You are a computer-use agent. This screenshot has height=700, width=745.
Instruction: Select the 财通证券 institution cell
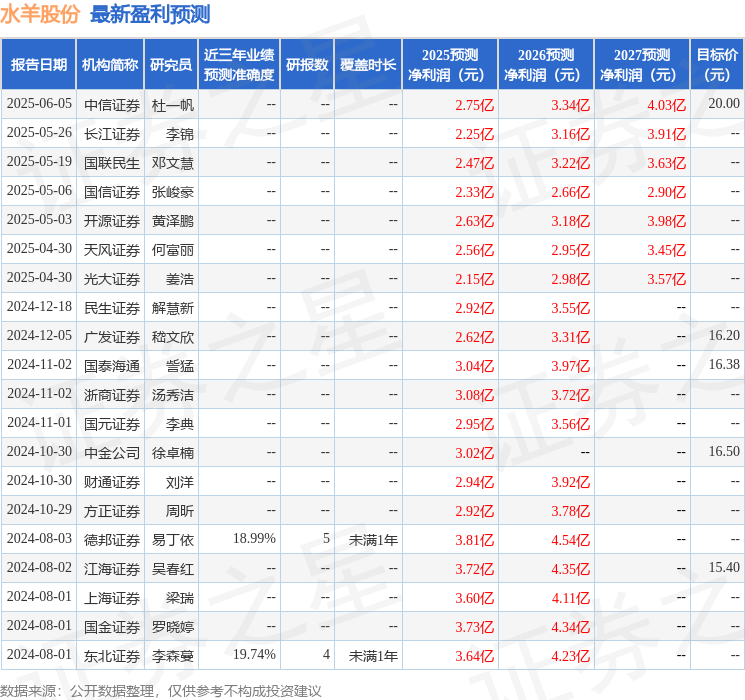click(112, 482)
